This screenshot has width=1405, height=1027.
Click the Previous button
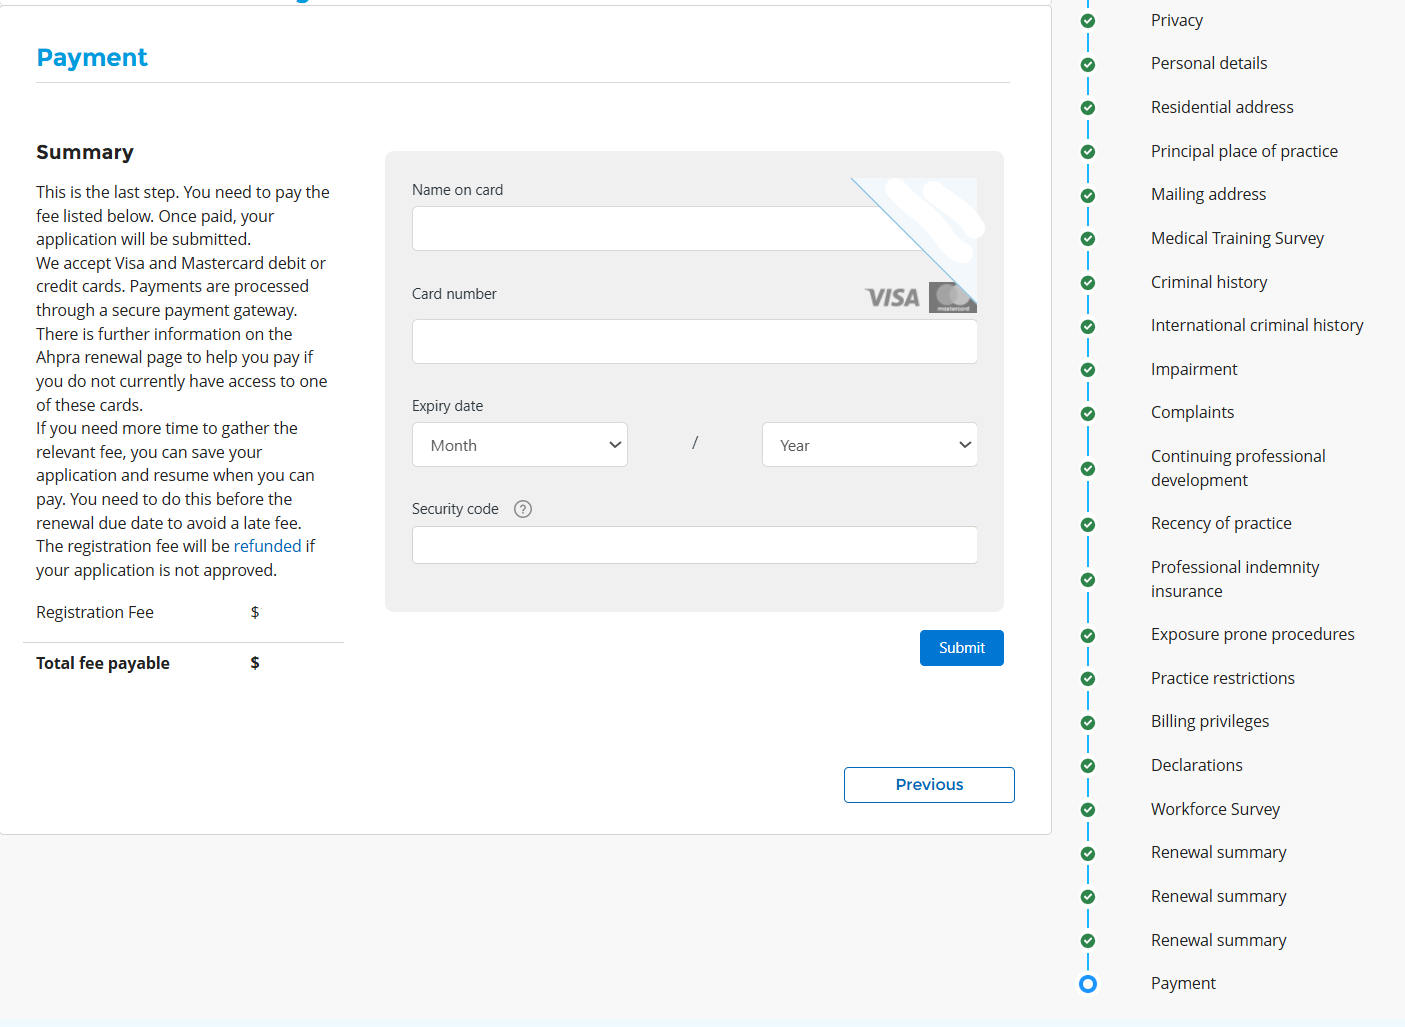click(929, 785)
